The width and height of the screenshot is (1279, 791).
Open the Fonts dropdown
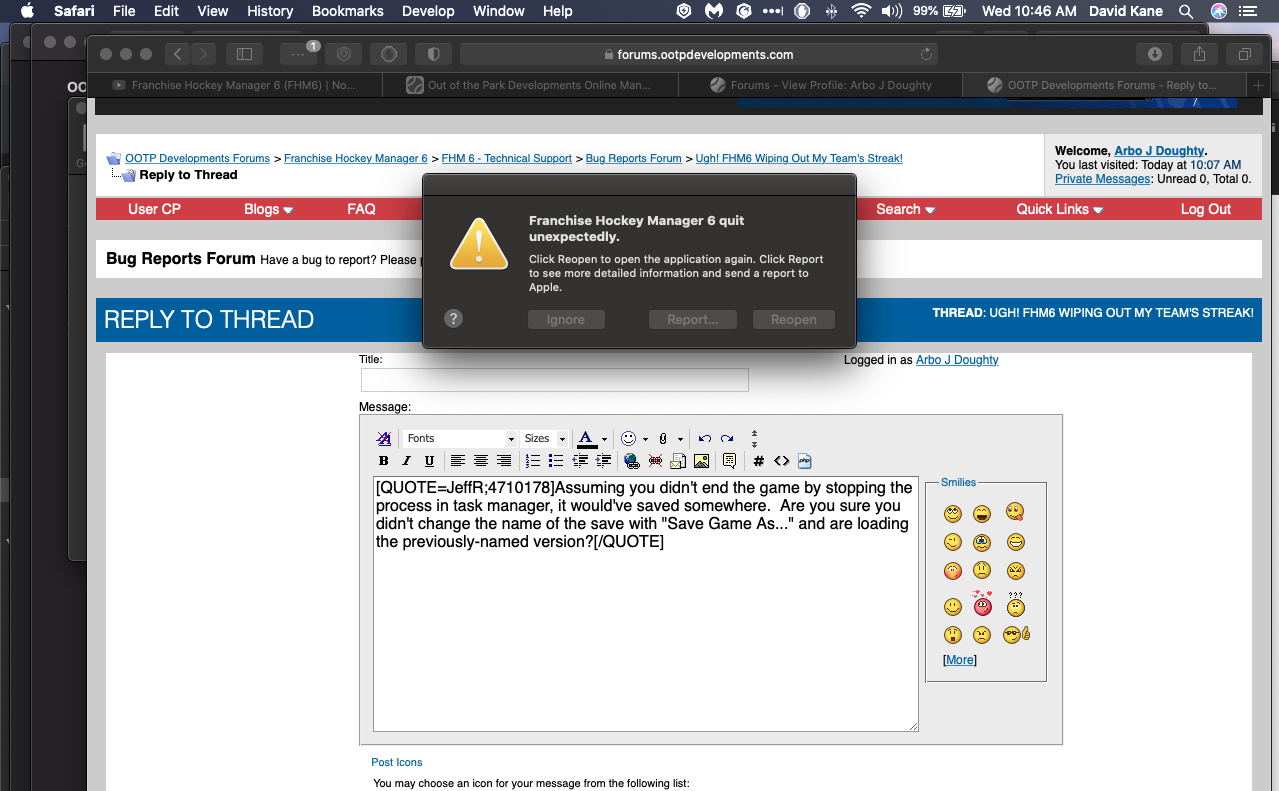[460, 439]
